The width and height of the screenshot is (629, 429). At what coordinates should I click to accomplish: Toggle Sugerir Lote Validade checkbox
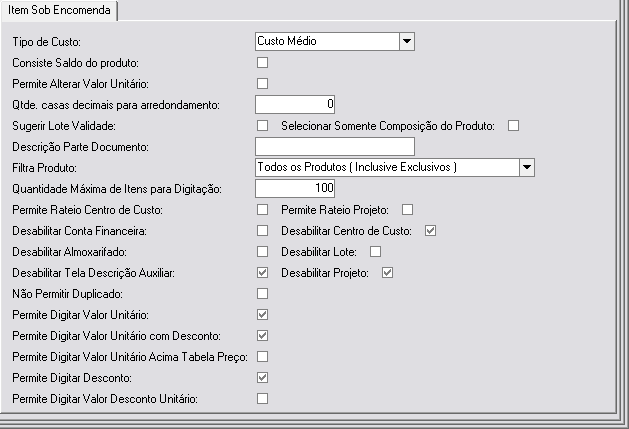coord(262,126)
